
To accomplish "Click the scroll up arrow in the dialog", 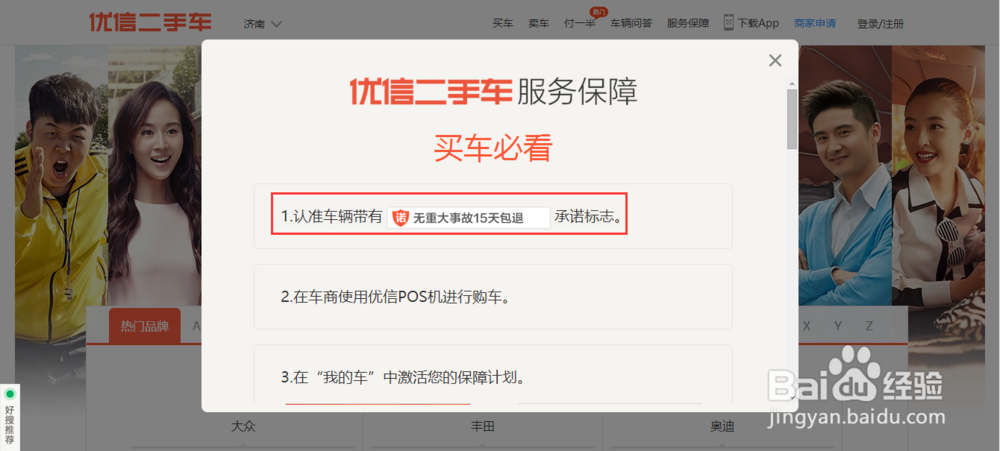I will point(791,83).
